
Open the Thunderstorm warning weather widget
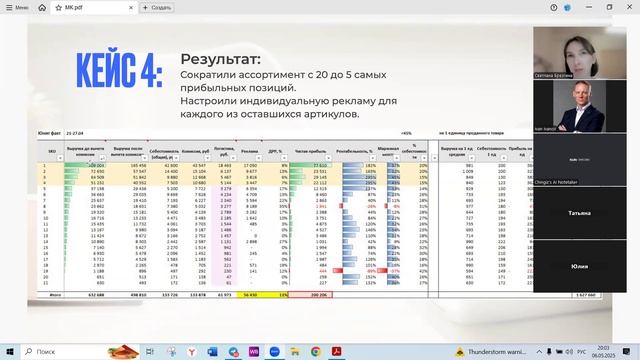tap(491, 351)
